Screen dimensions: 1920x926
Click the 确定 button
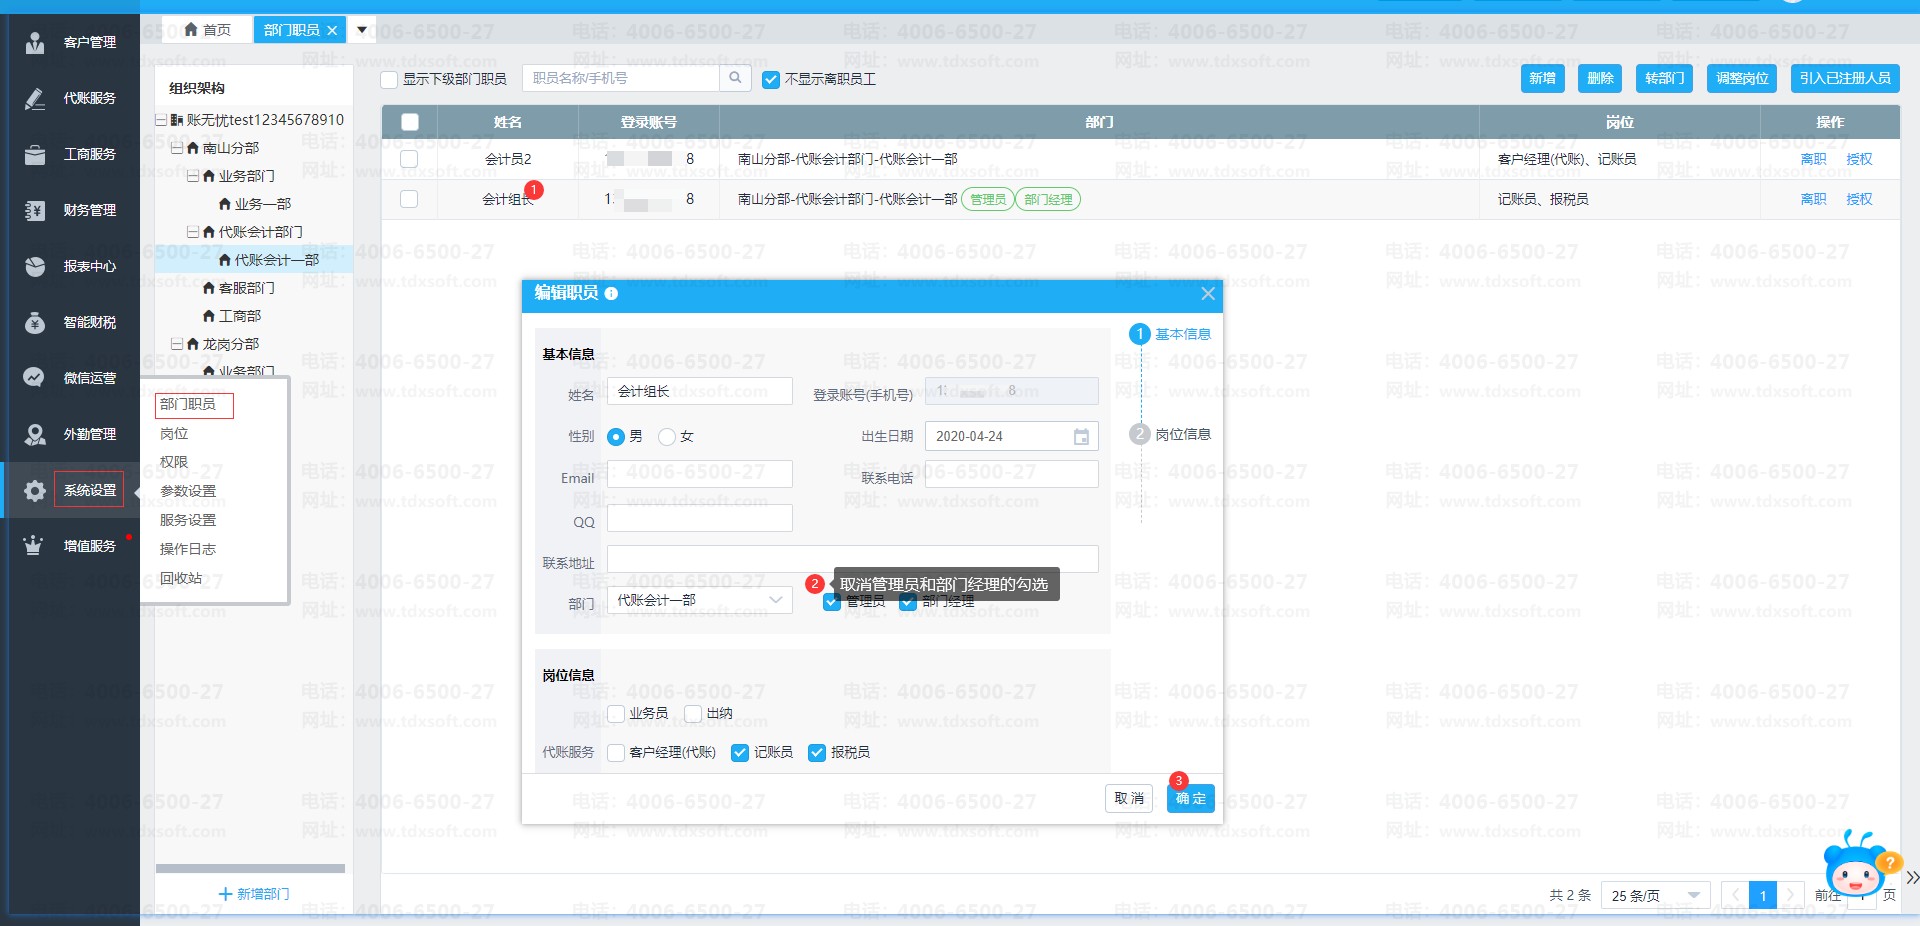point(1190,798)
